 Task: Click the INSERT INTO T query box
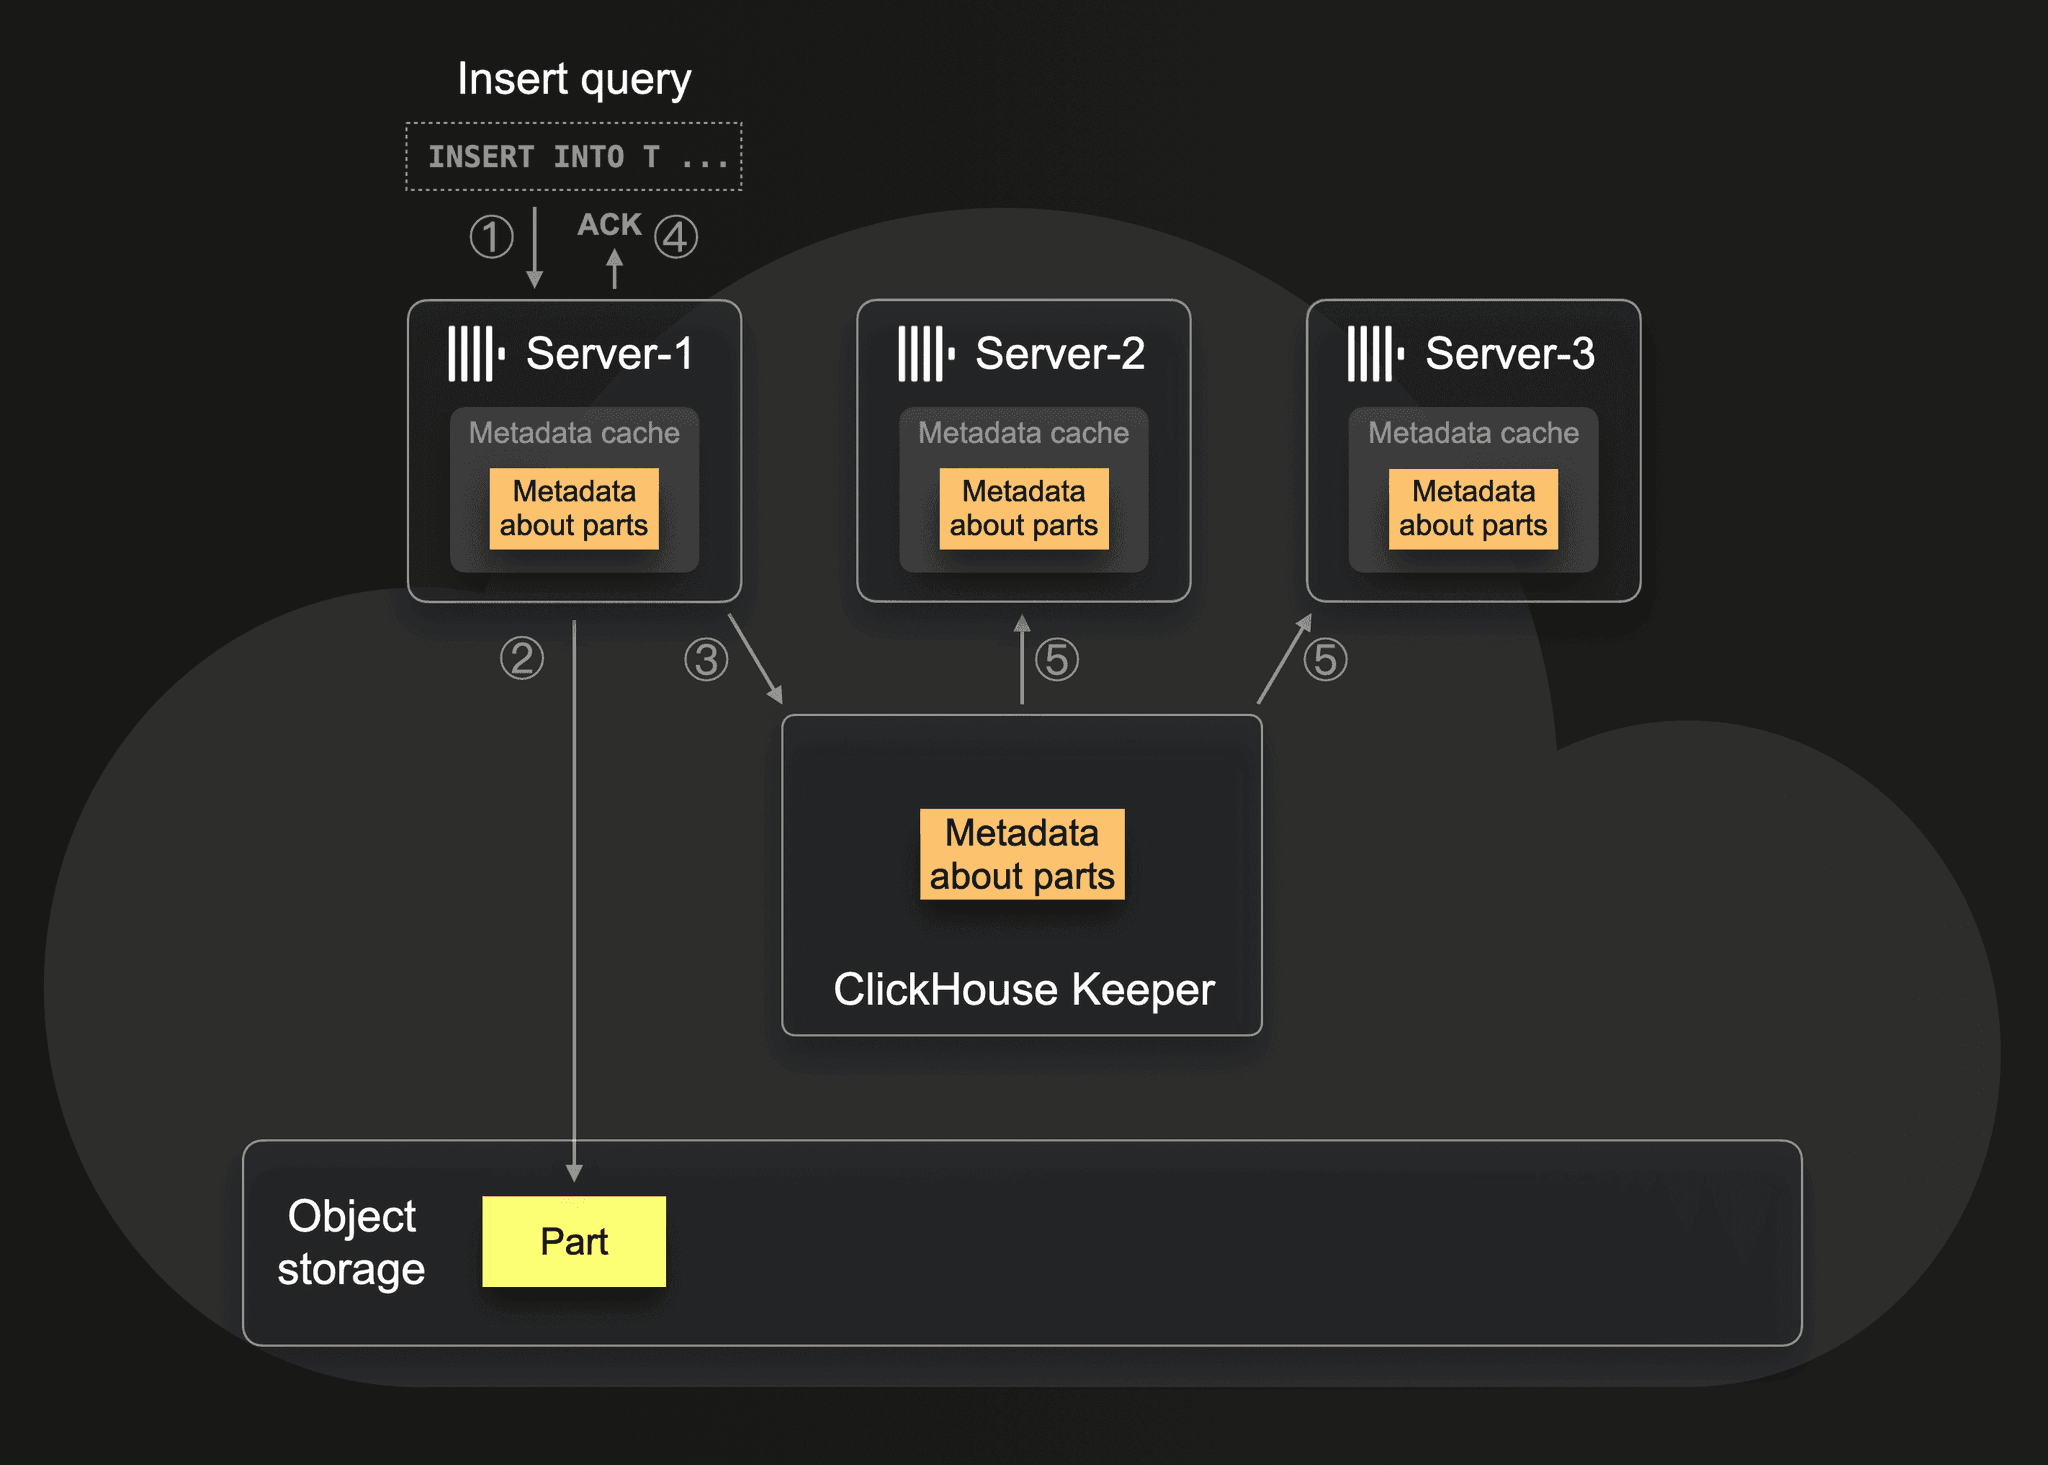click(574, 157)
